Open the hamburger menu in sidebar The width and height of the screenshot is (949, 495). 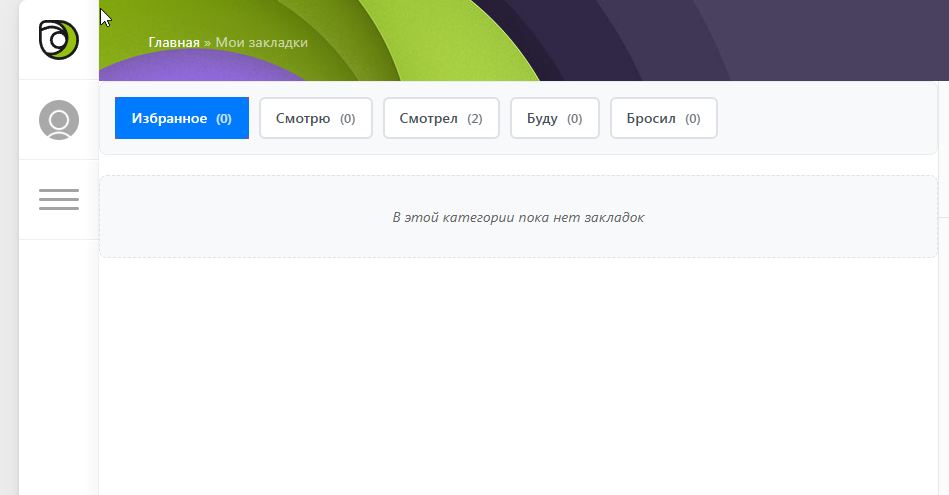point(58,199)
